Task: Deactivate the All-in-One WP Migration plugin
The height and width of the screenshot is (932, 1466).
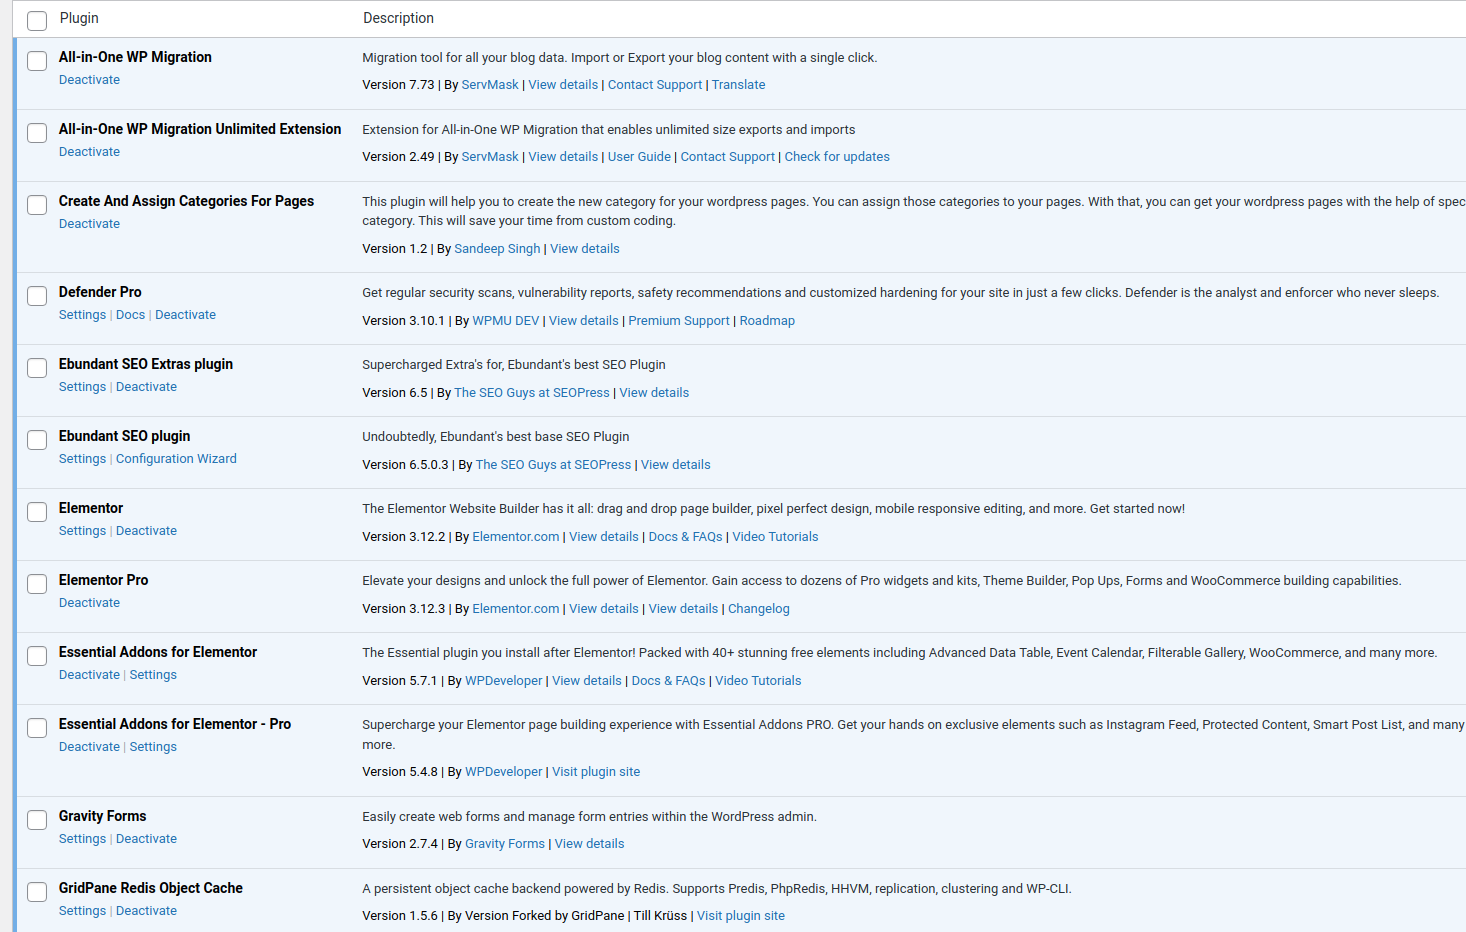Action: tap(89, 80)
